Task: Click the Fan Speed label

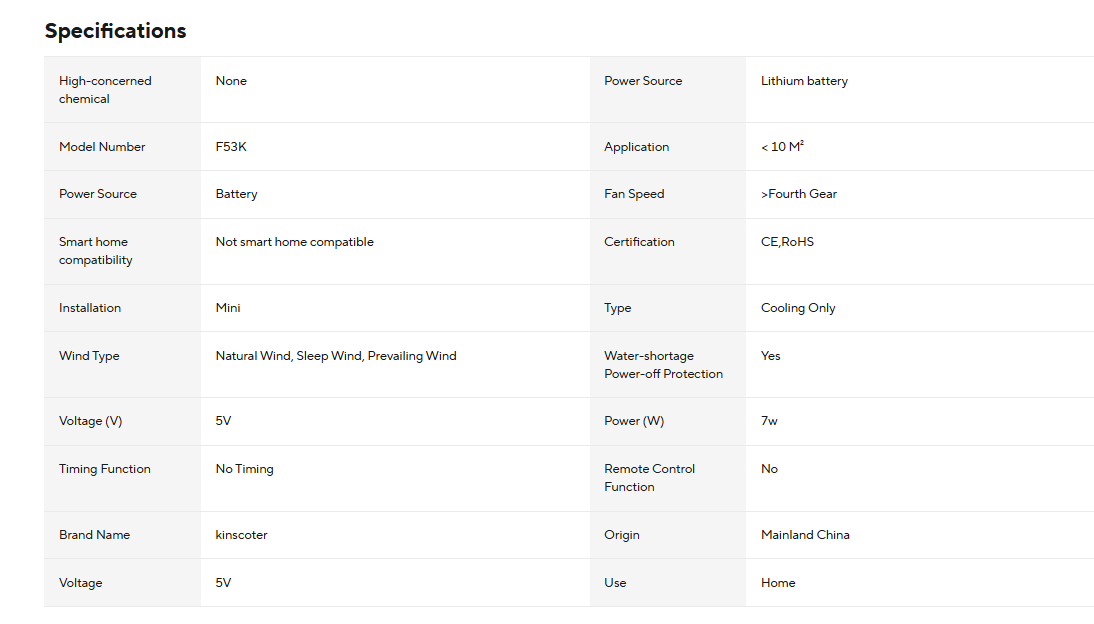Action: [634, 194]
